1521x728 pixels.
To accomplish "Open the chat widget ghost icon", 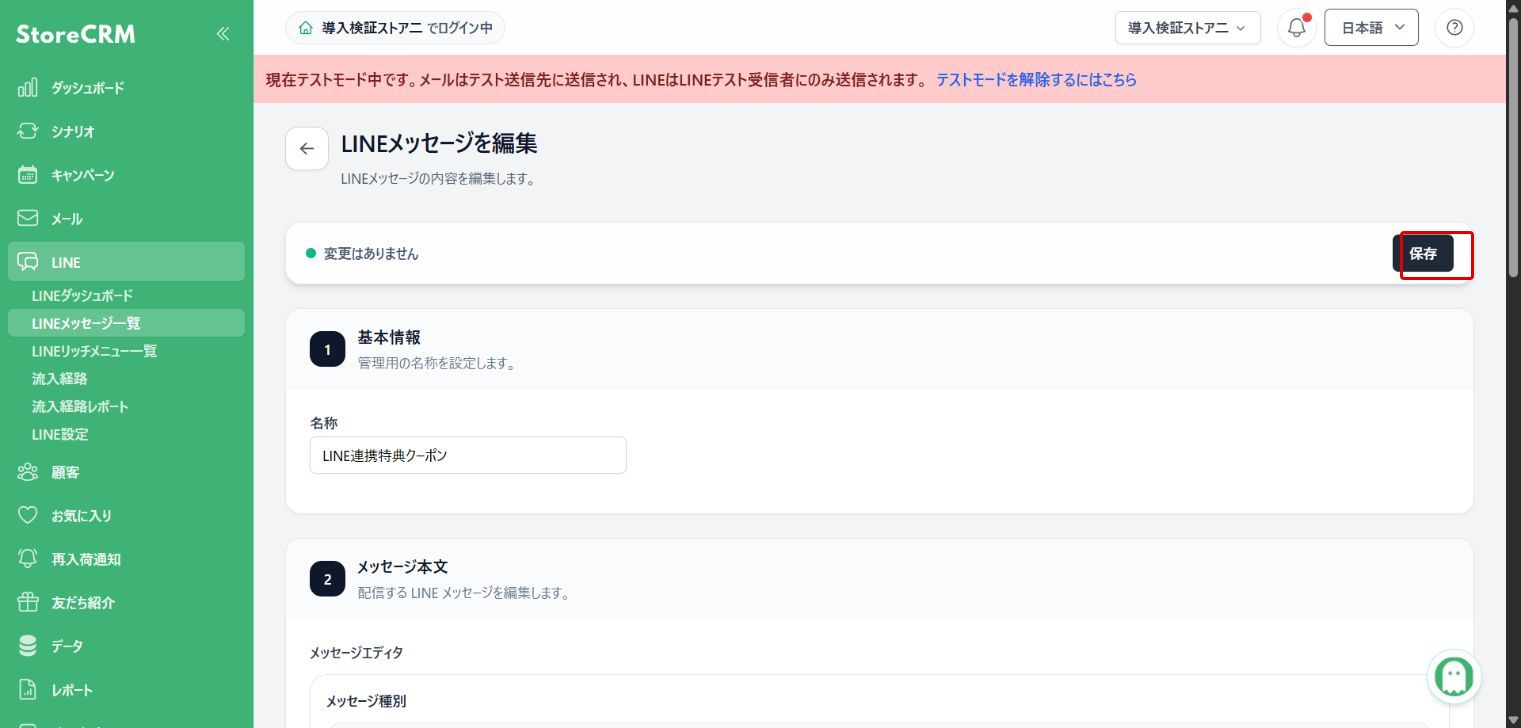I will tap(1453, 677).
